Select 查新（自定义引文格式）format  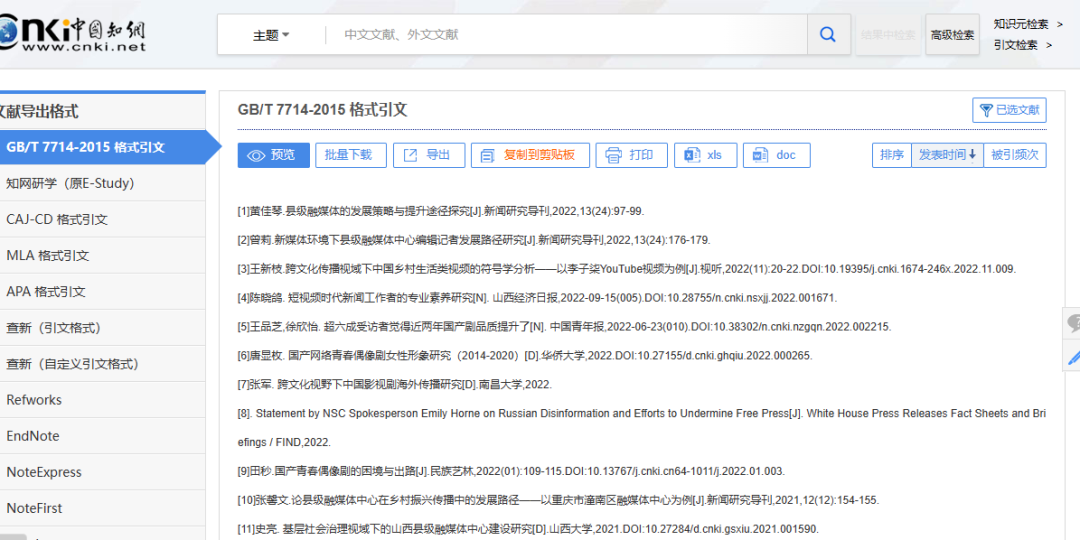(103, 364)
